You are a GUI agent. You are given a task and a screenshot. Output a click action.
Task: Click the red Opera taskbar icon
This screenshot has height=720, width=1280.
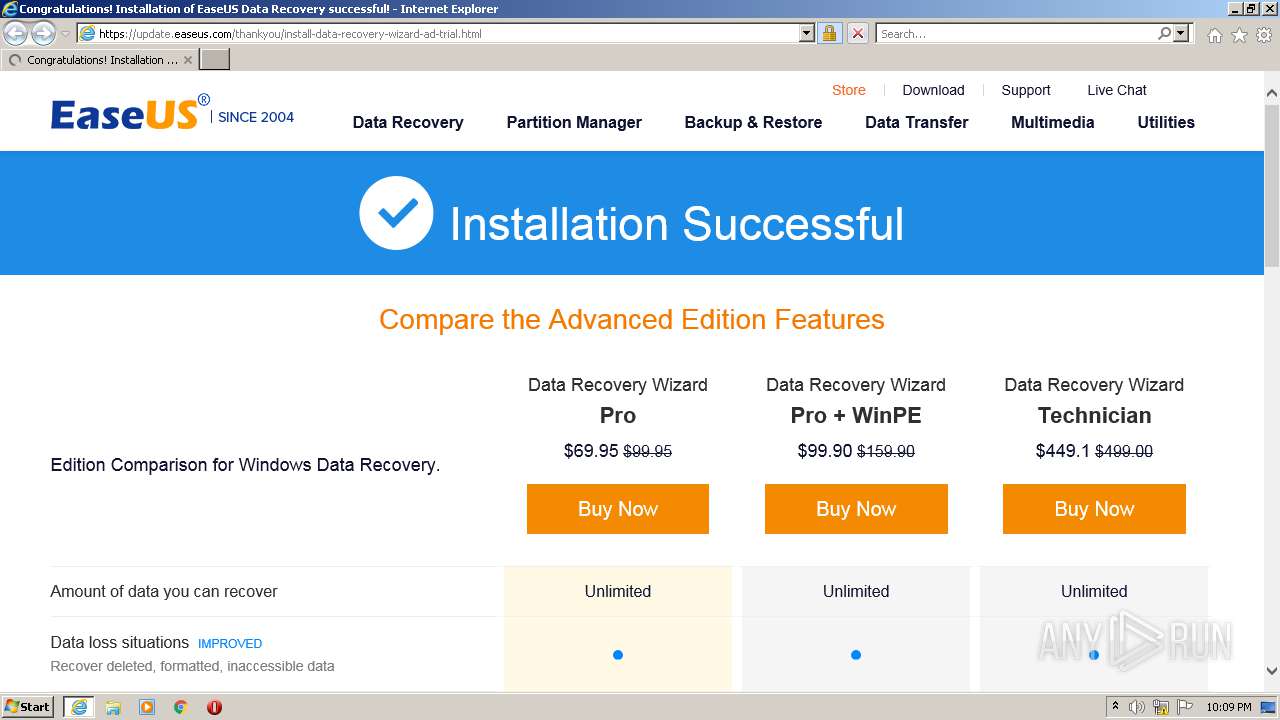[214, 707]
